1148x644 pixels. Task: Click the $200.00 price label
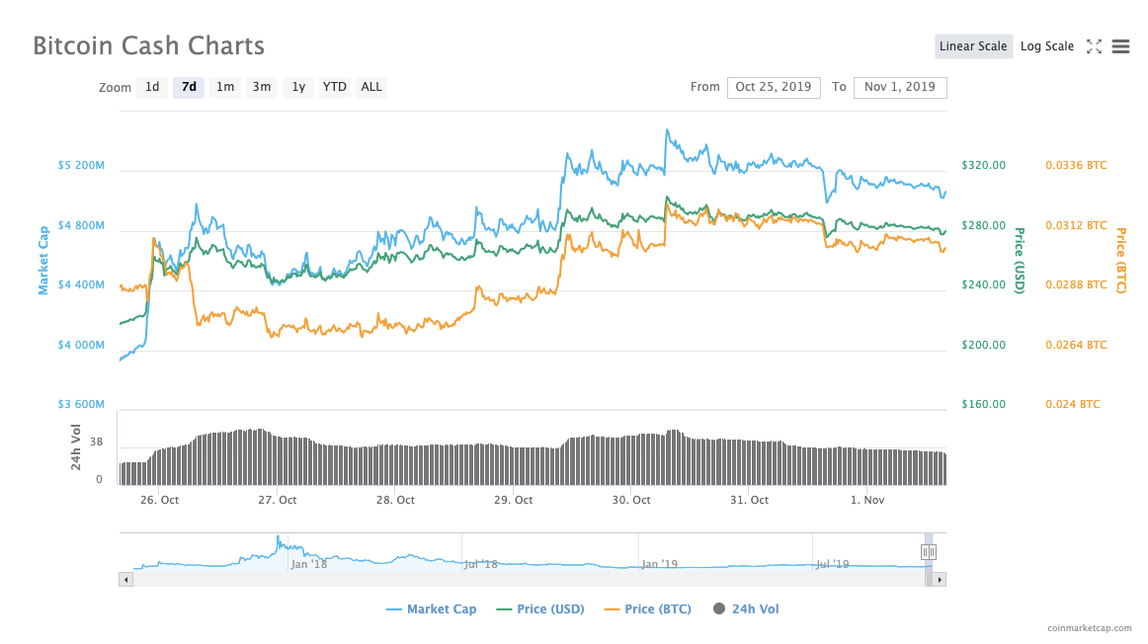point(983,345)
